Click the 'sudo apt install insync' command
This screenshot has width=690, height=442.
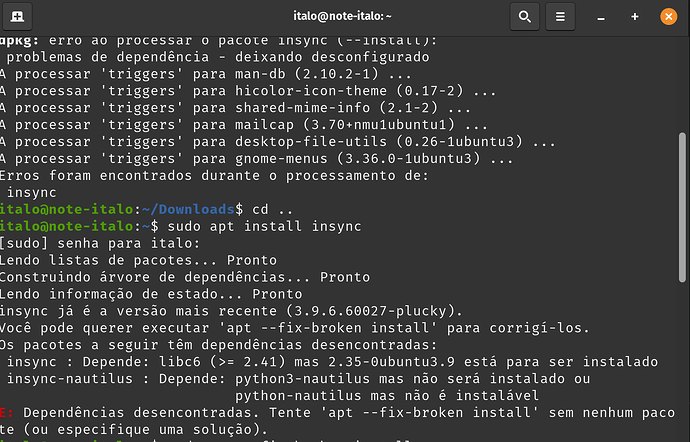(264, 226)
